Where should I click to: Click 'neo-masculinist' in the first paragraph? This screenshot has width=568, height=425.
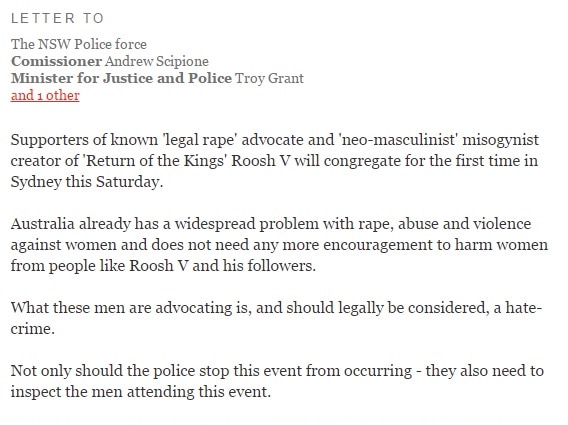point(400,140)
